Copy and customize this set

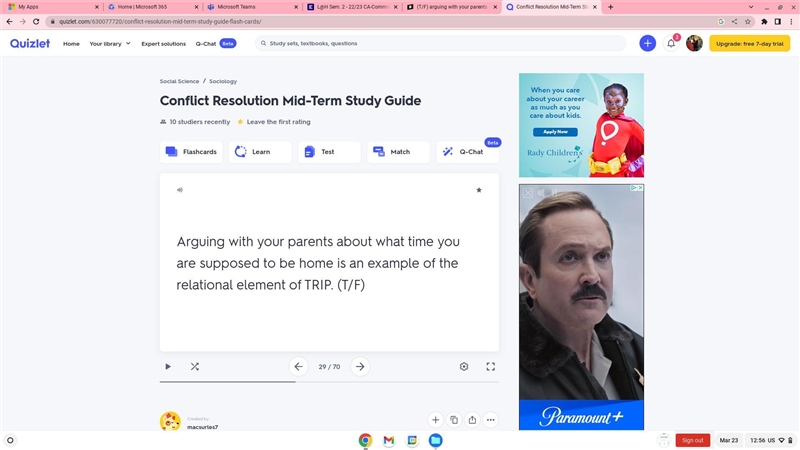pos(454,420)
